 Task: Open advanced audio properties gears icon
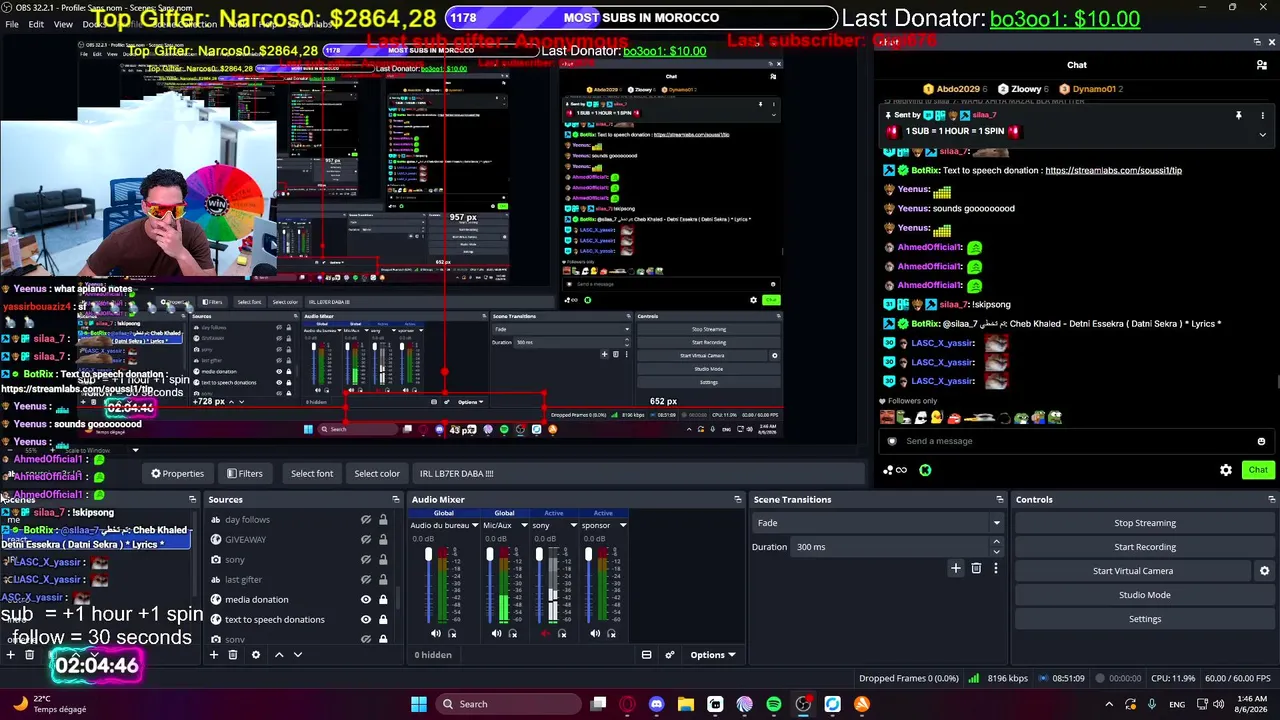pyautogui.click(x=670, y=655)
